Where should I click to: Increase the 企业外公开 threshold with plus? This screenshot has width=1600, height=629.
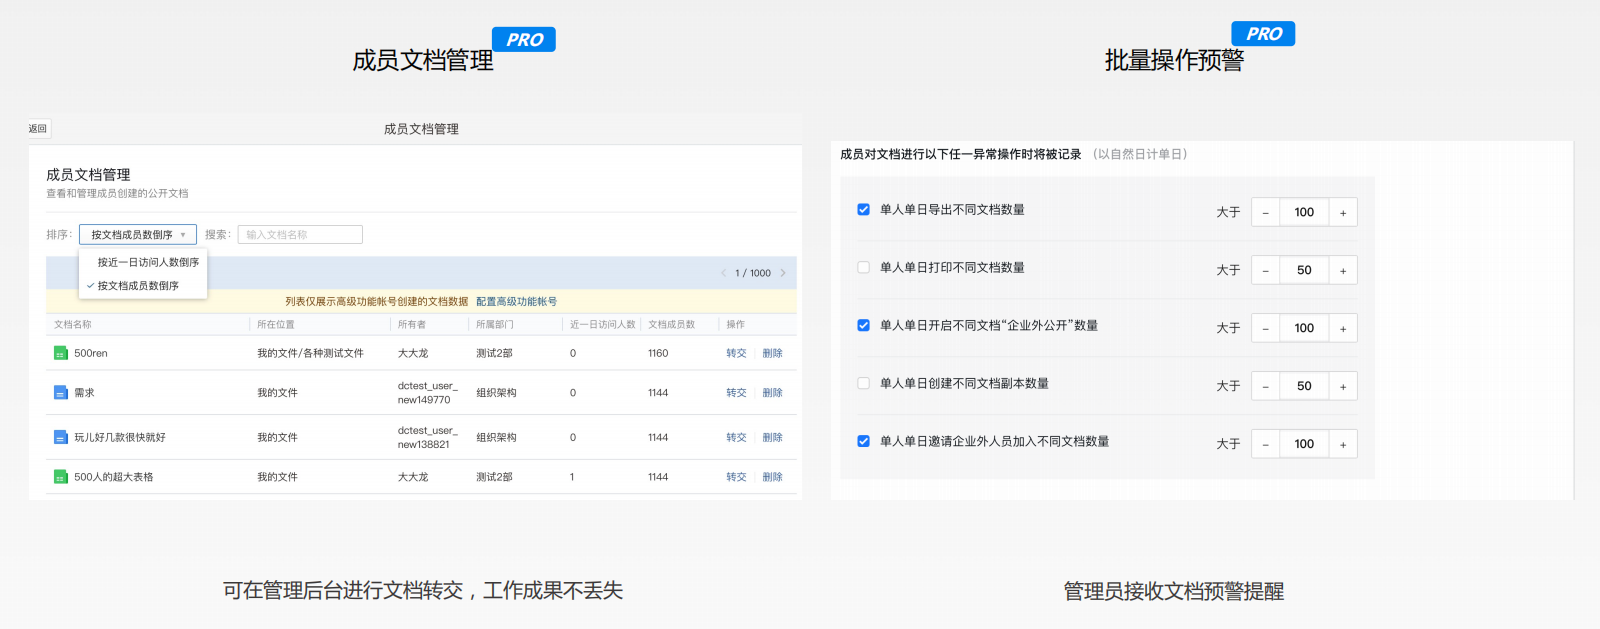click(1343, 328)
